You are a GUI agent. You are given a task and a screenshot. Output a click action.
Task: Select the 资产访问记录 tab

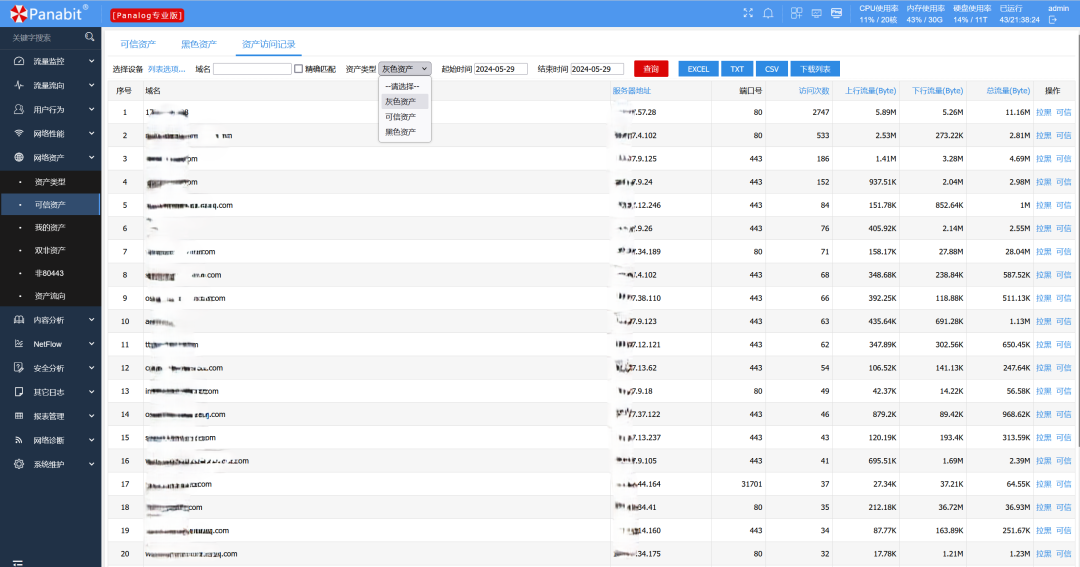pyautogui.click(x=269, y=44)
